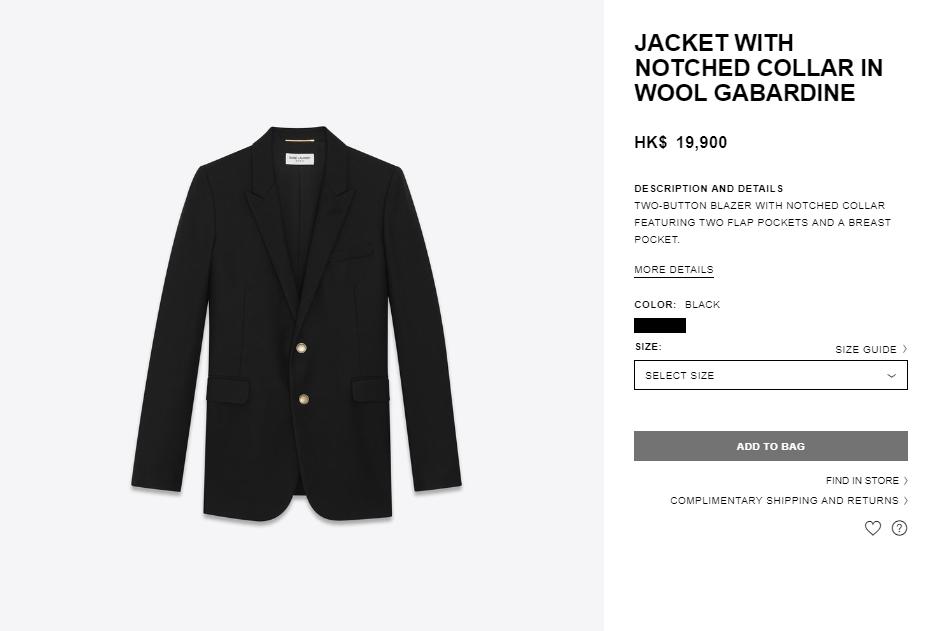
Task: Click the Color: Black label text
Action: tap(677, 305)
